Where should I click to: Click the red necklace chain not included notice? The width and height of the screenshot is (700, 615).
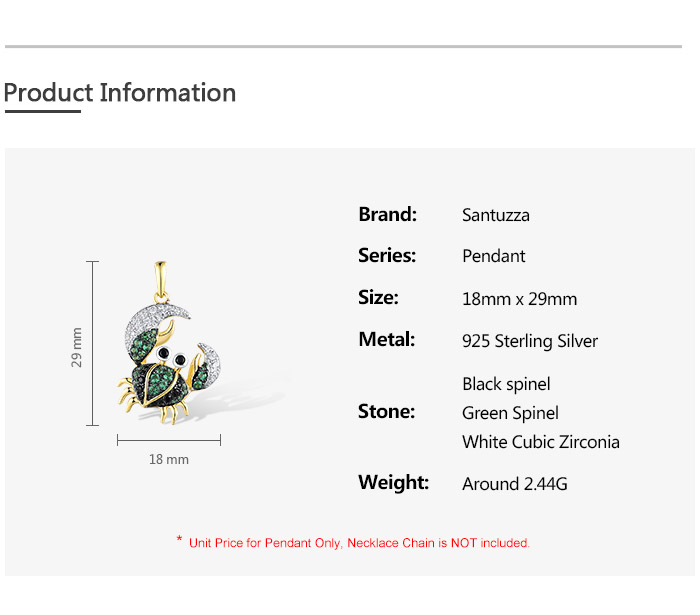(x=359, y=543)
